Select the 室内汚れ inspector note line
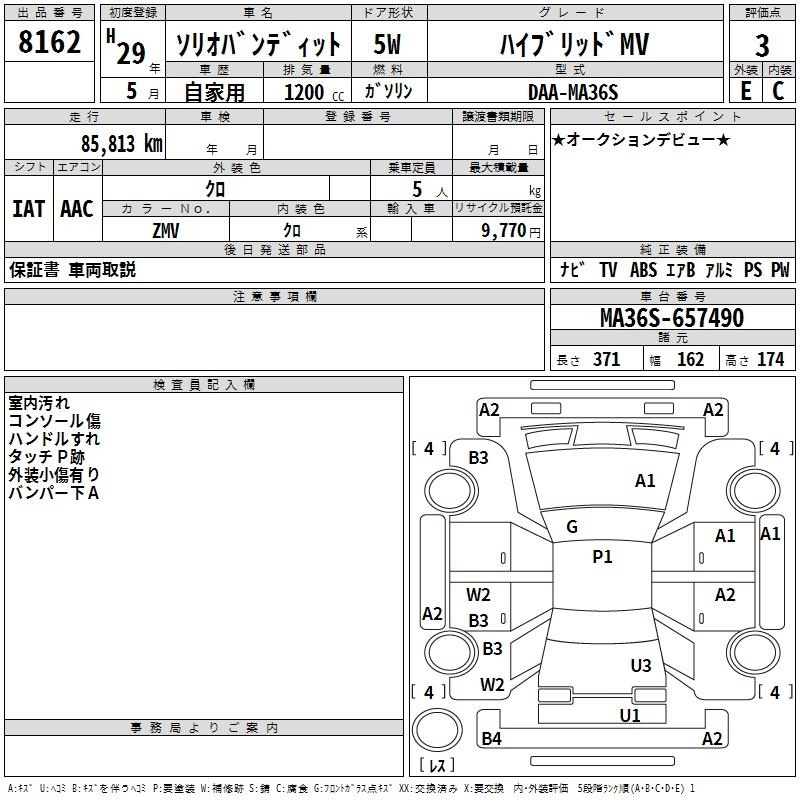Image resolution: width=800 pixels, height=800 pixels. tap(39, 403)
